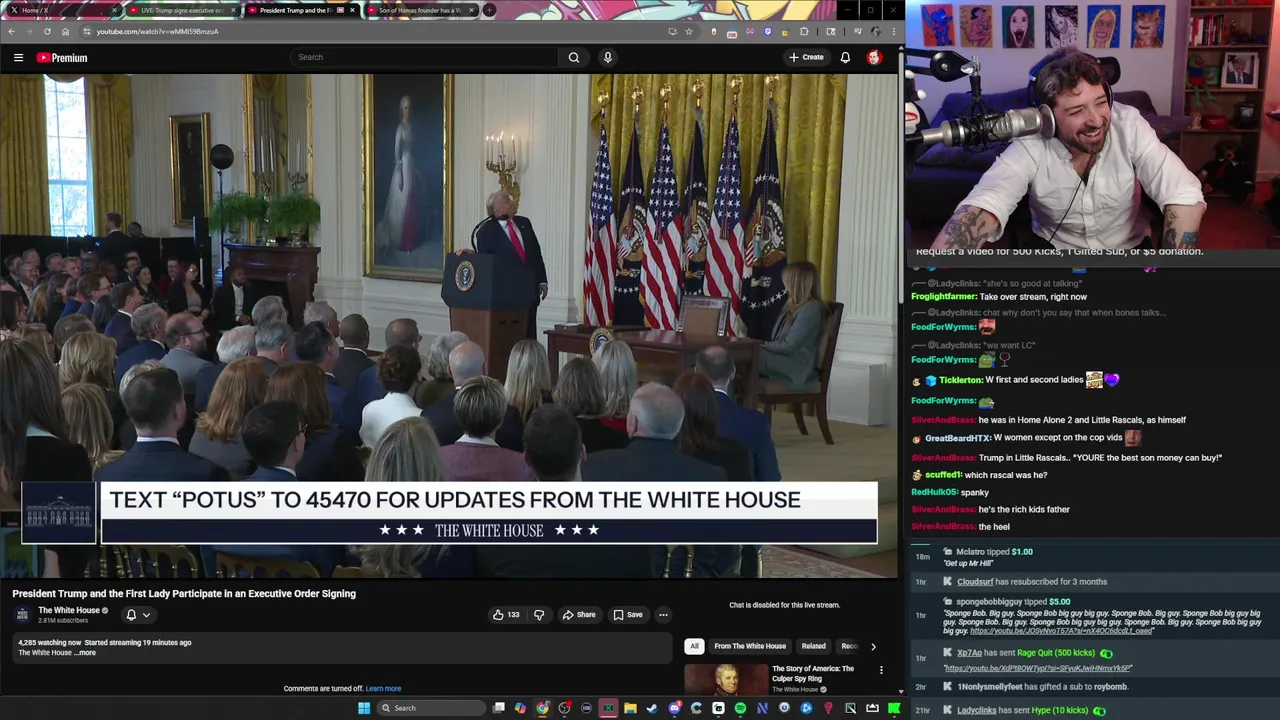Open Discord from the taskbar

coord(675,708)
